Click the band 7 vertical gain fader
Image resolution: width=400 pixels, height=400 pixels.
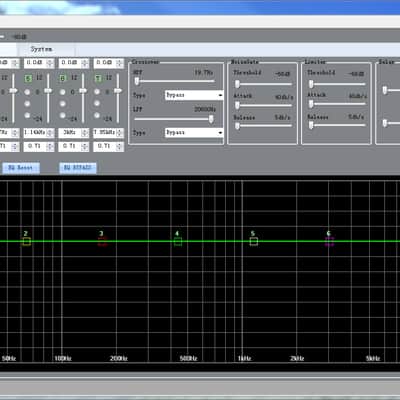(118, 91)
